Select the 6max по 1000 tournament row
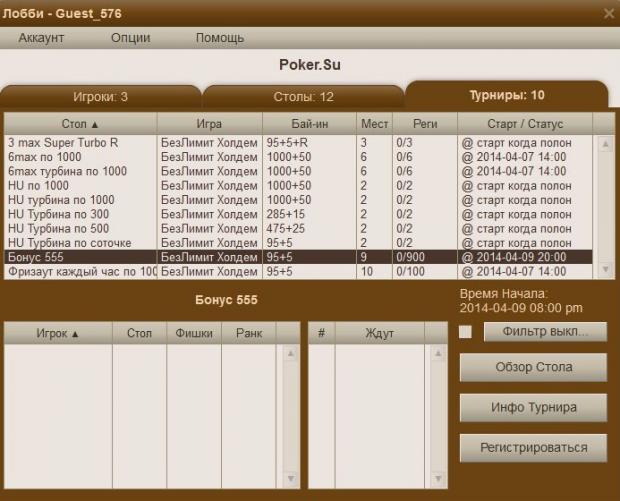Screen dimensions: 620x501 pos(298,157)
